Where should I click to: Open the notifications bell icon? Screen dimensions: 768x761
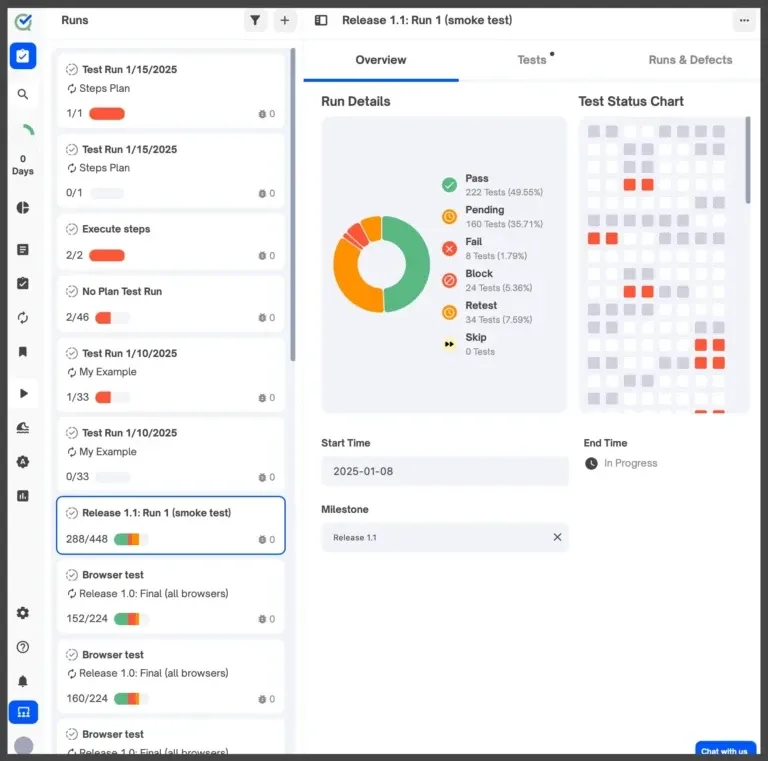(23, 681)
